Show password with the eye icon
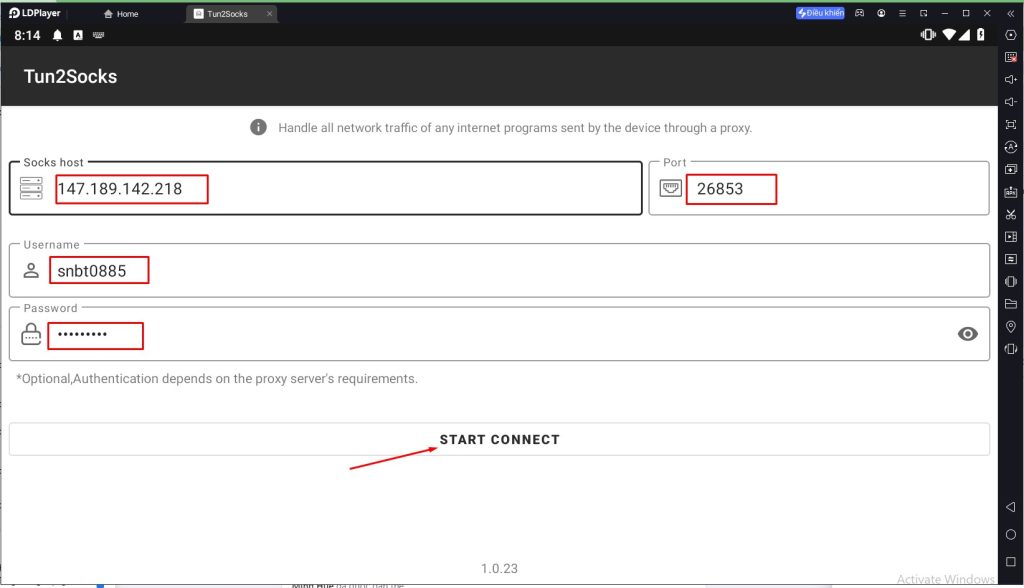Viewport: 1024px width, 588px height. point(967,334)
